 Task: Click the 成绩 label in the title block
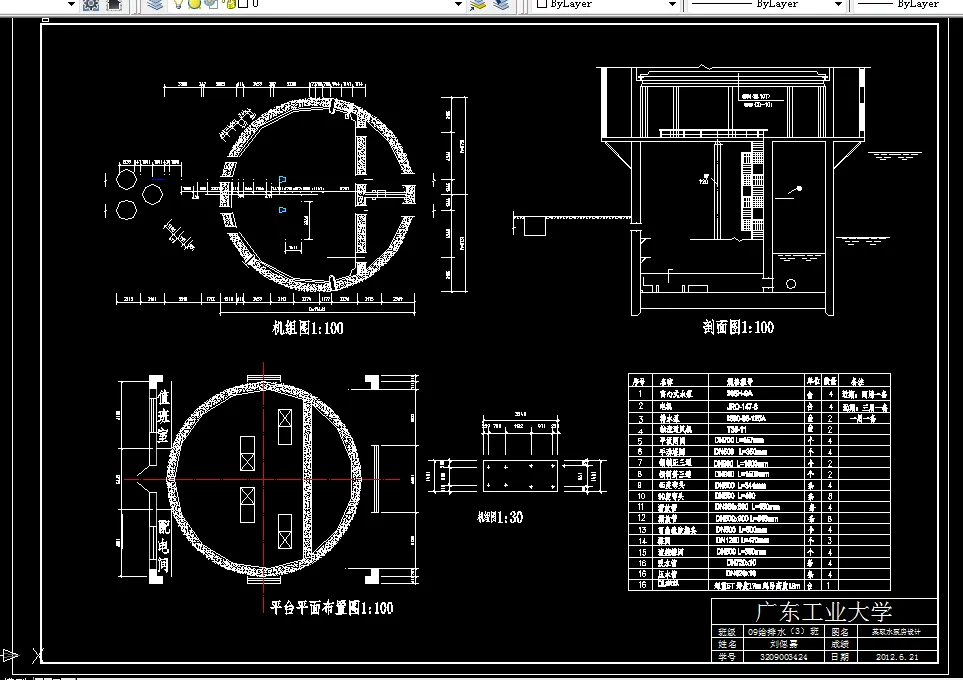840,644
